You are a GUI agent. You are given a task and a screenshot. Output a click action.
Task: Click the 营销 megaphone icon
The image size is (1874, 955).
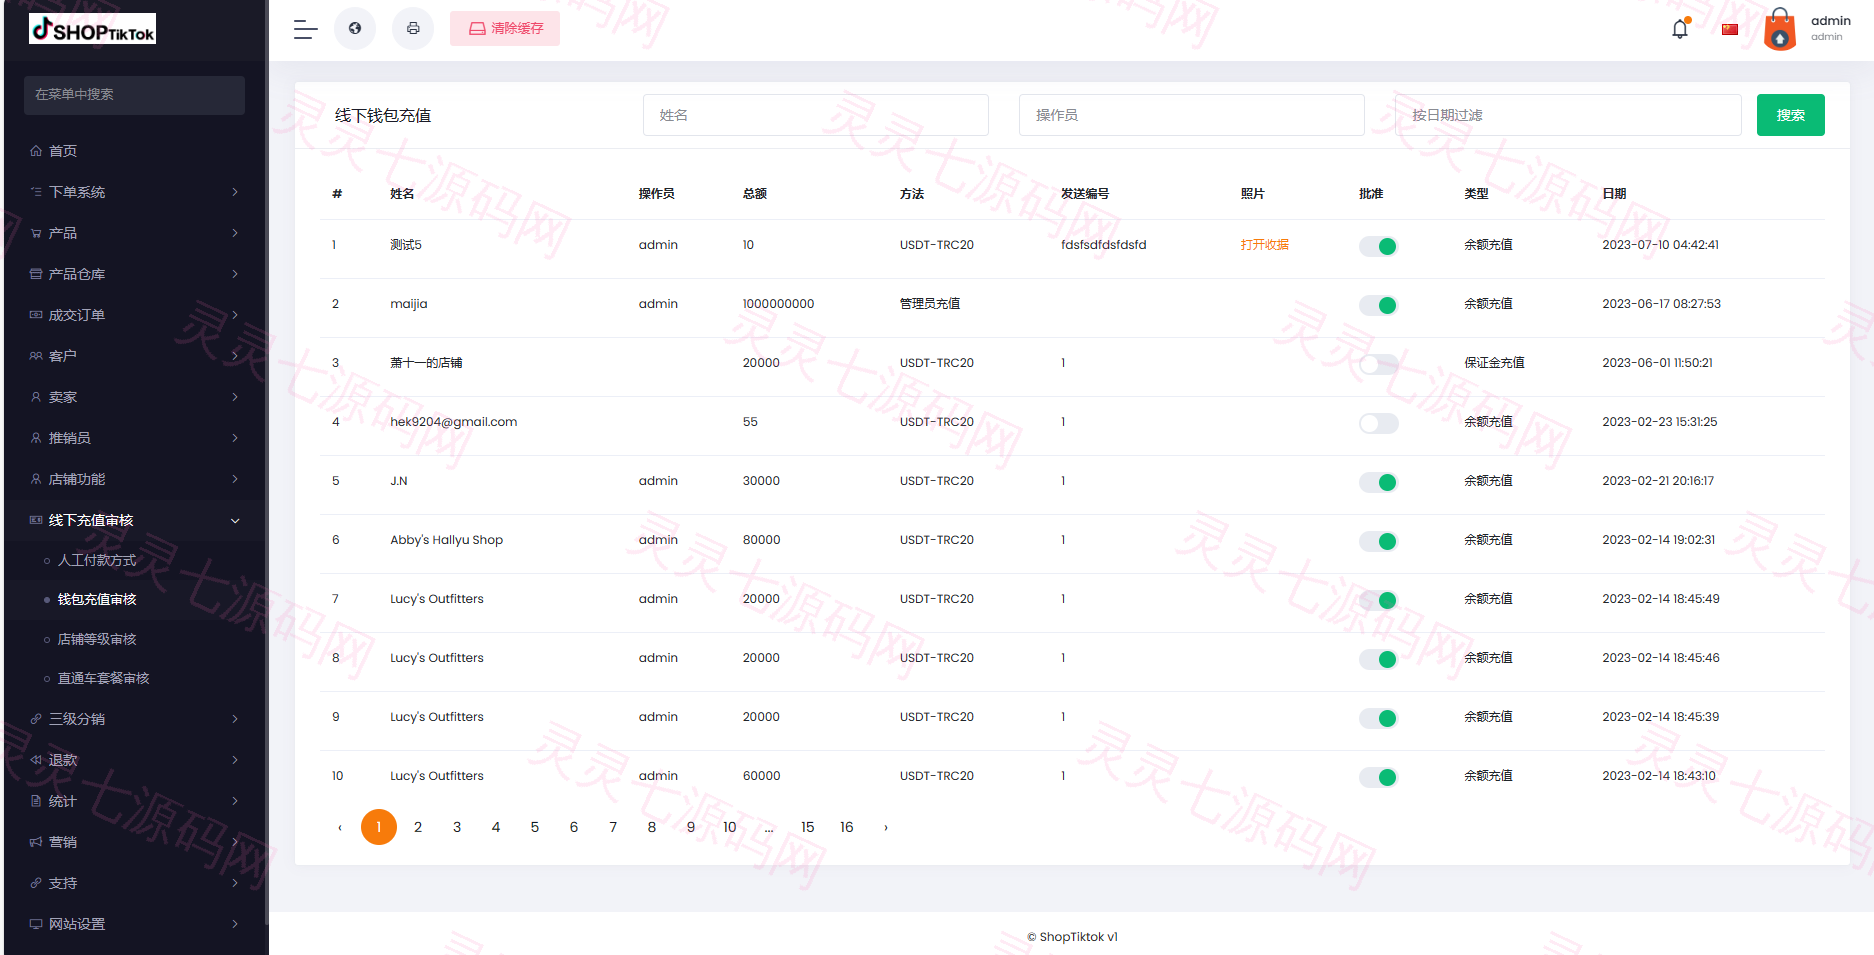[x=36, y=842]
